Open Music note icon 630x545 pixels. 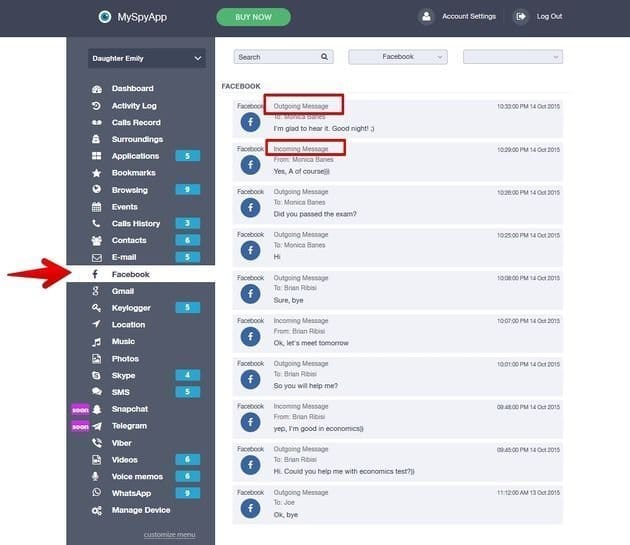pos(96,342)
